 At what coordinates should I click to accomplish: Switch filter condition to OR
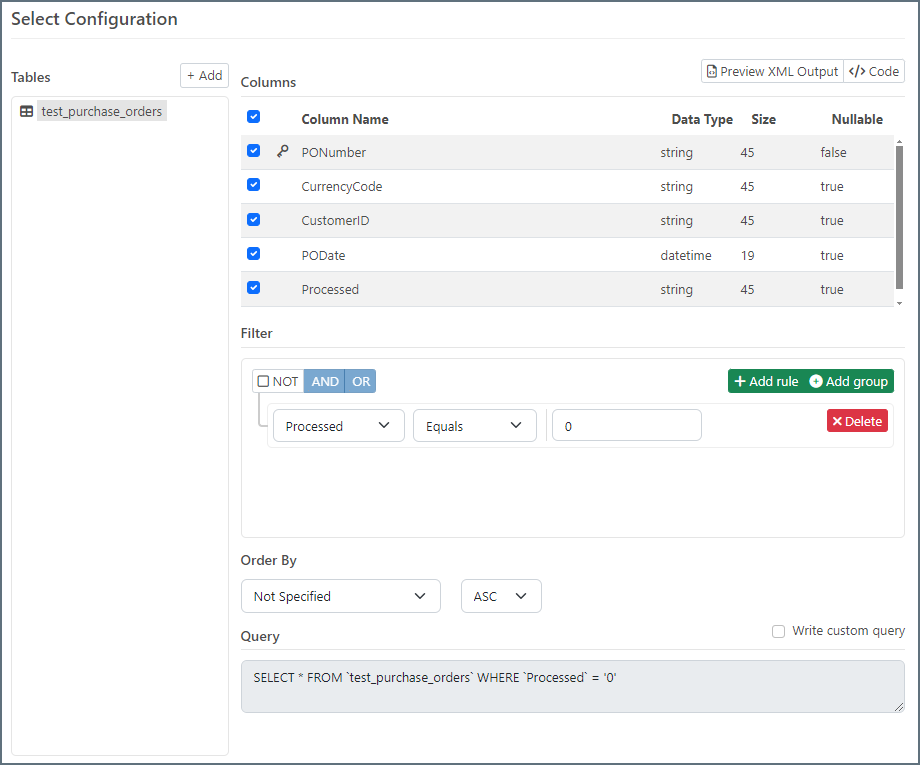[x=361, y=381]
